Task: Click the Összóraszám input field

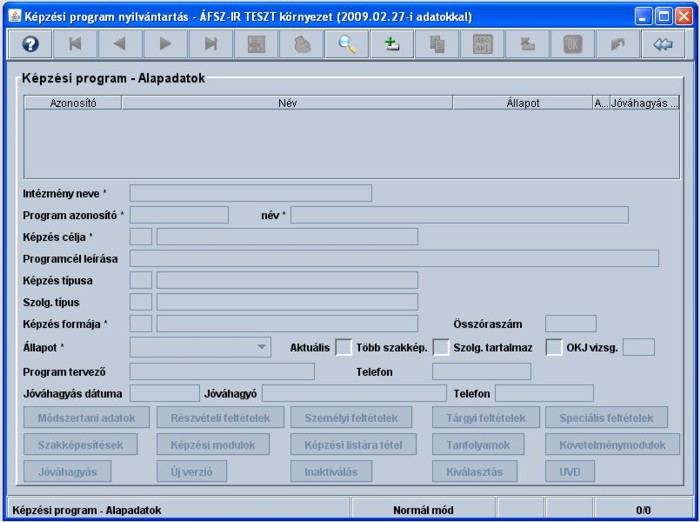Action: tap(570, 323)
